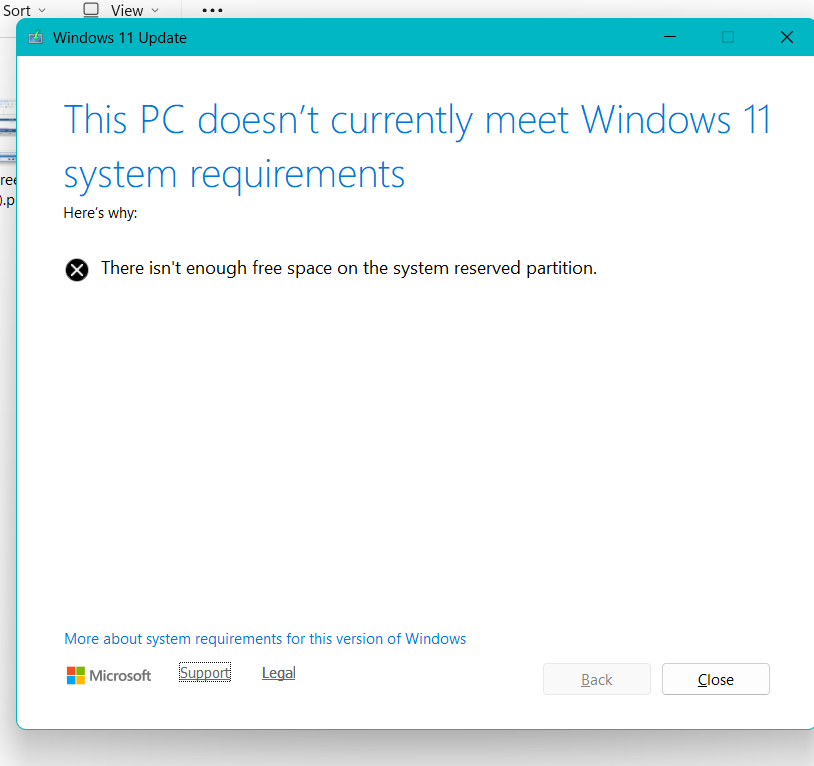
Task: Click the free space error message text
Action: click(348, 268)
